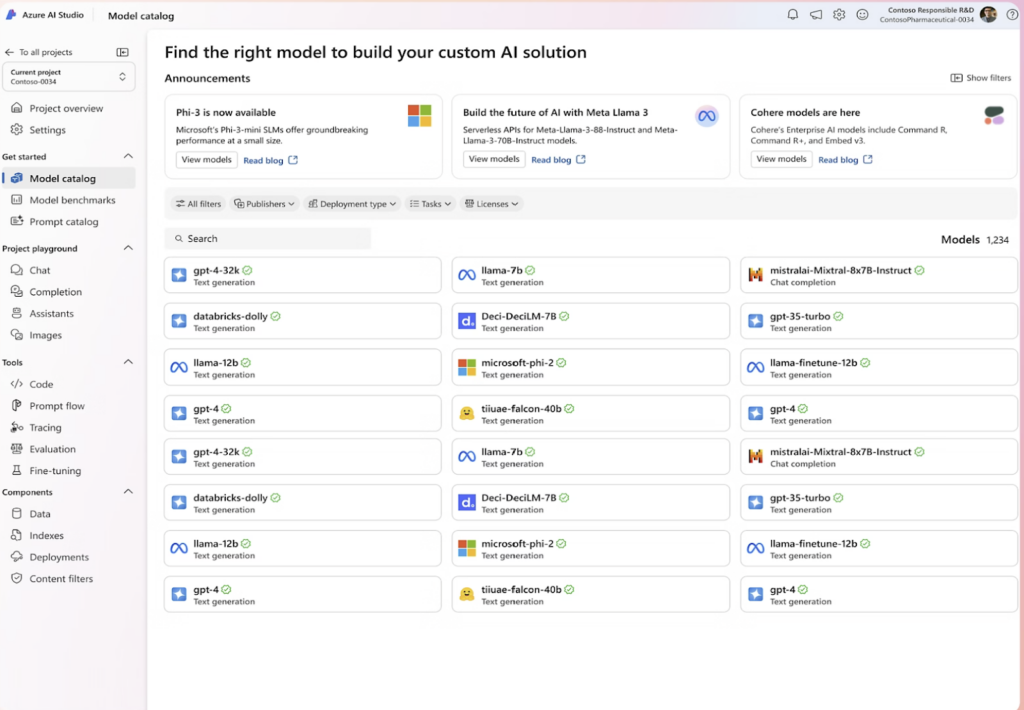Click the user profile avatar
The image size is (1024, 710).
(x=988, y=14)
